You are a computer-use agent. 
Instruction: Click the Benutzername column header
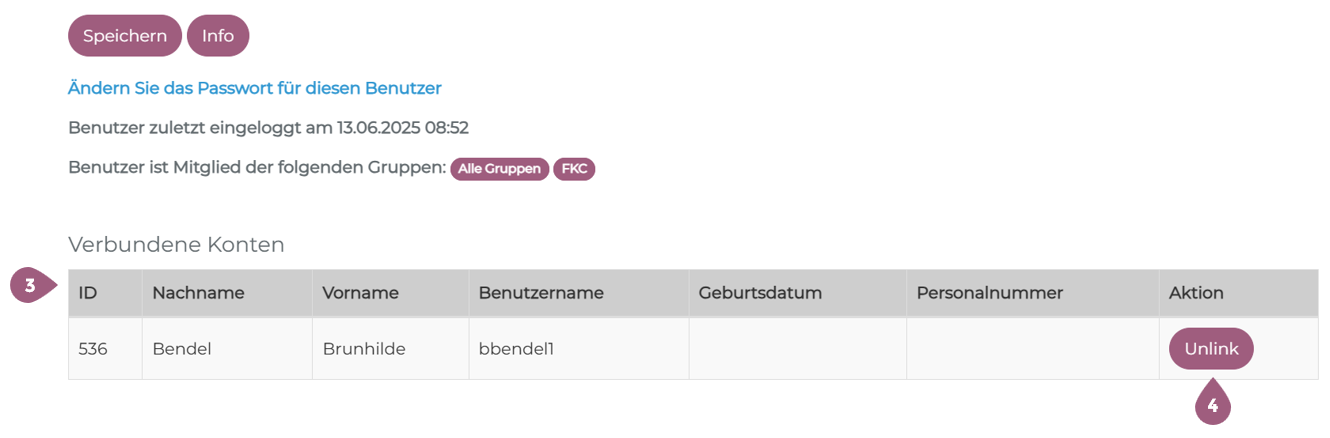541,293
